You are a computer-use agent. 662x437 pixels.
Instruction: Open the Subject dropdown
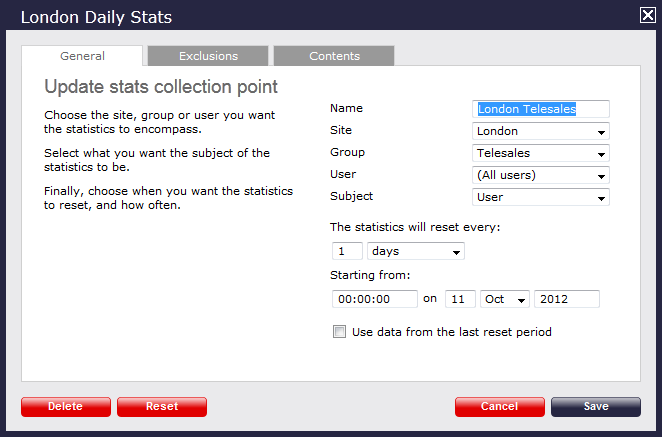tap(540, 197)
